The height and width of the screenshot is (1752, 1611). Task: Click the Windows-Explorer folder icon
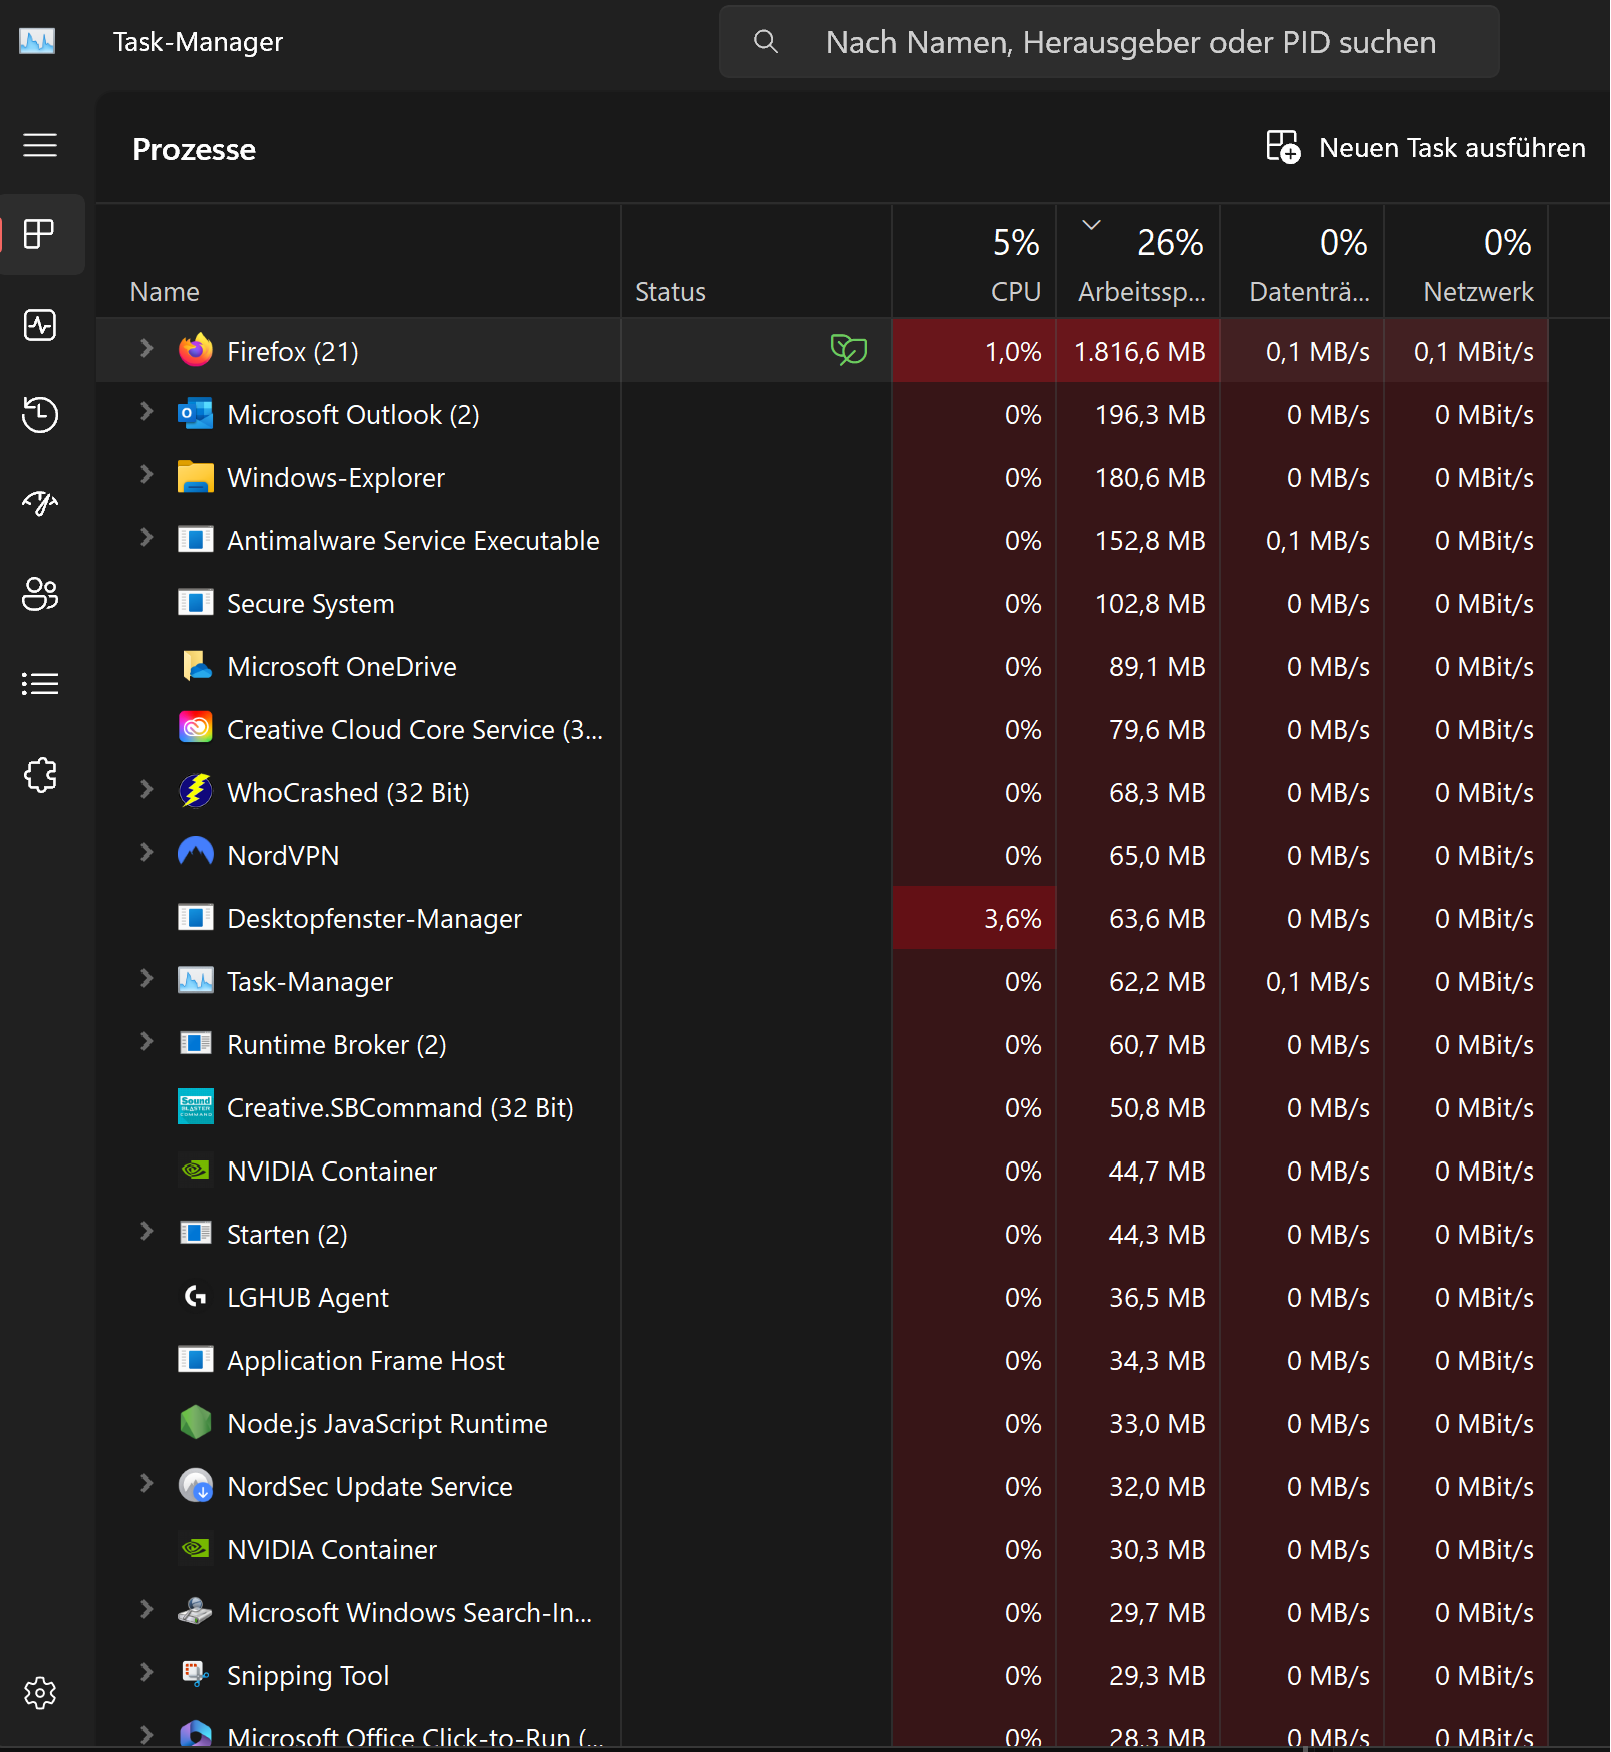pyautogui.click(x=196, y=477)
